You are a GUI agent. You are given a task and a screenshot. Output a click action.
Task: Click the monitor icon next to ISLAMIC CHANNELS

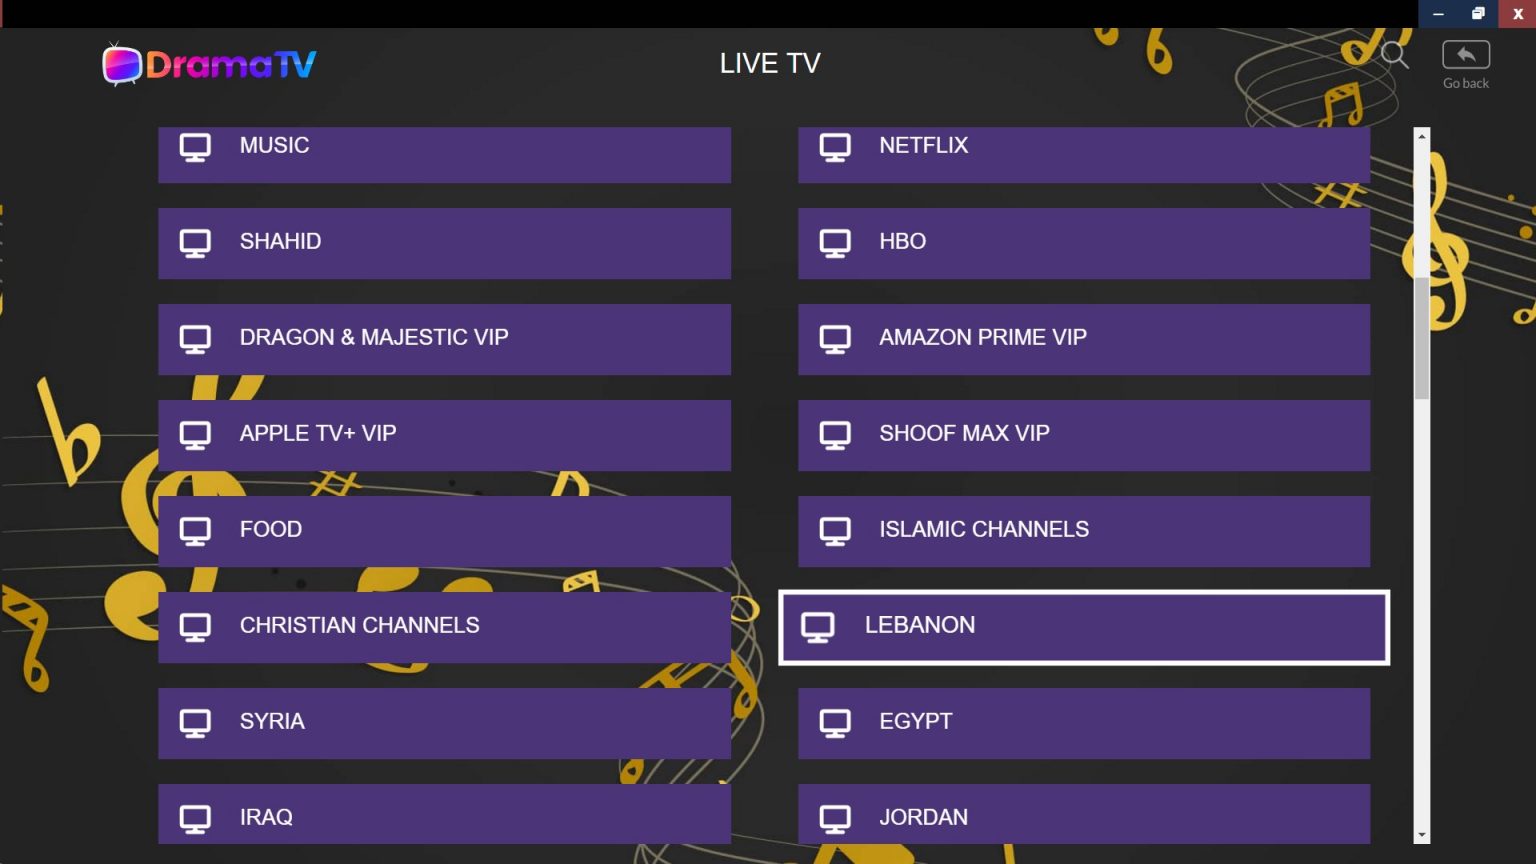pyautogui.click(x=834, y=530)
